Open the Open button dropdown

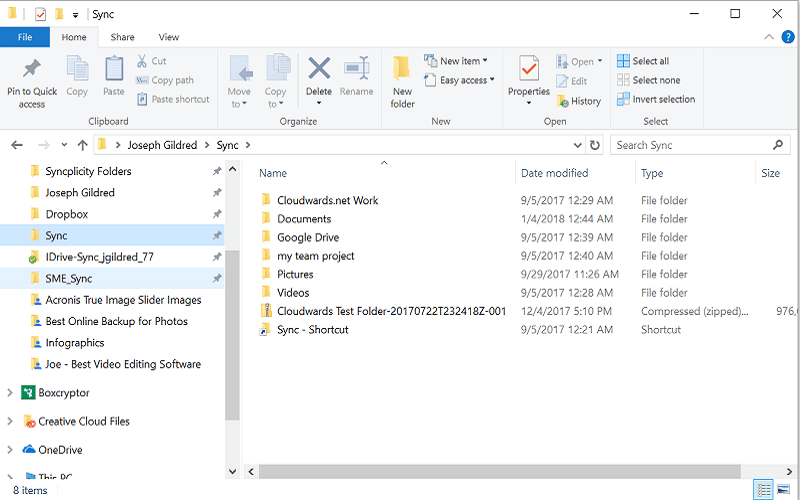click(600, 61)
